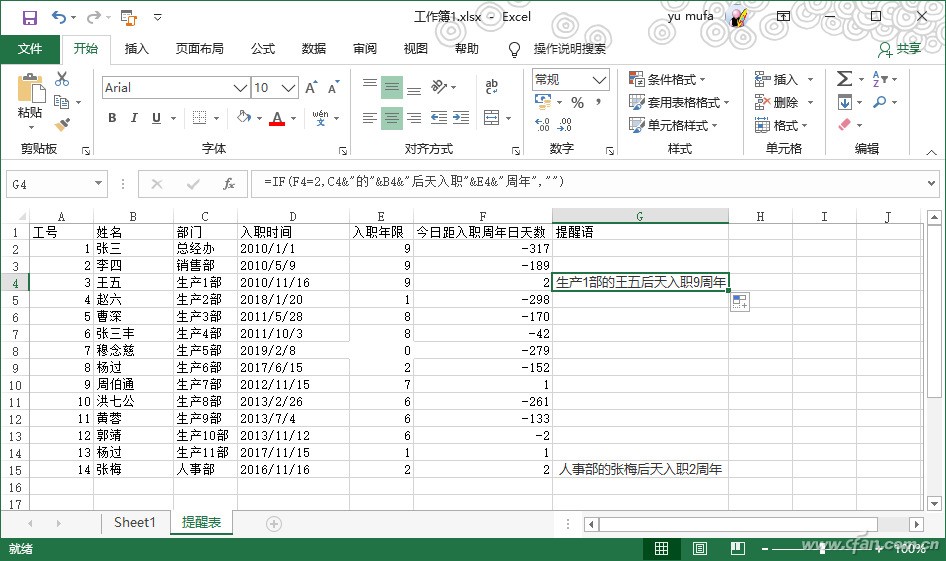This screenshot has width=946, height=561.
Task: Click the AutoSum sigma icon
Action: click(x=844, y=79)
